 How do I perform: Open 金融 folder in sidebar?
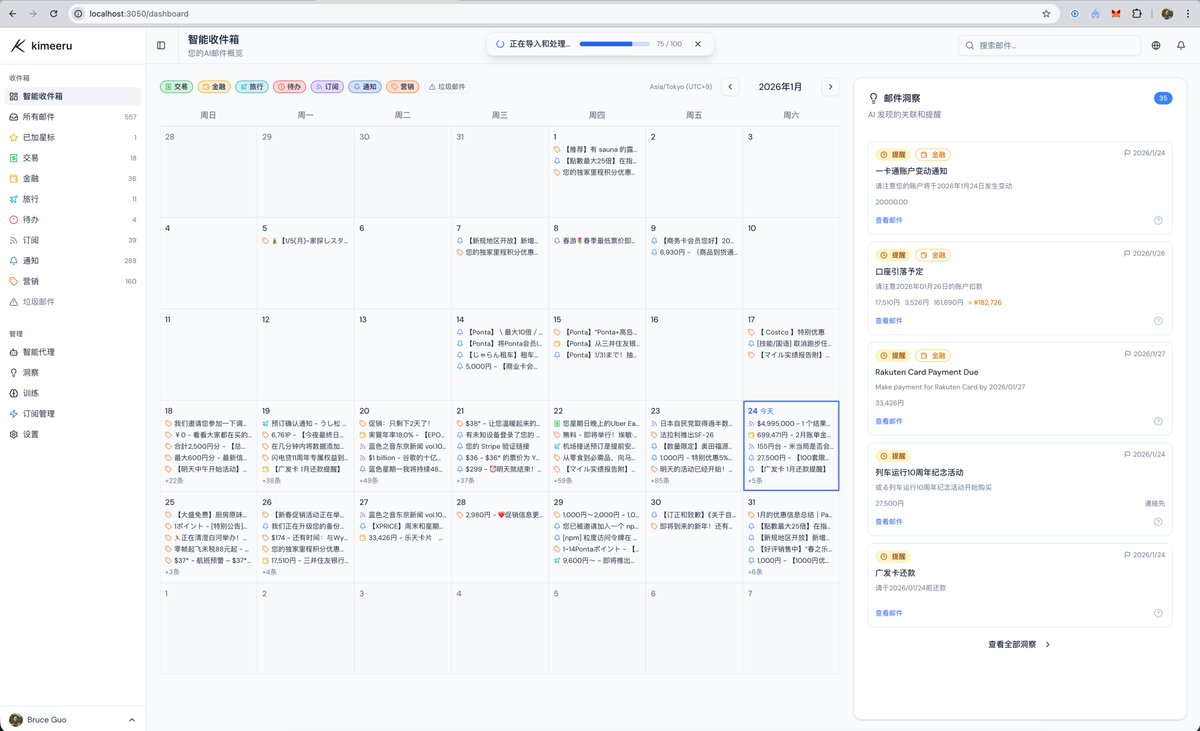click(71, 178)
